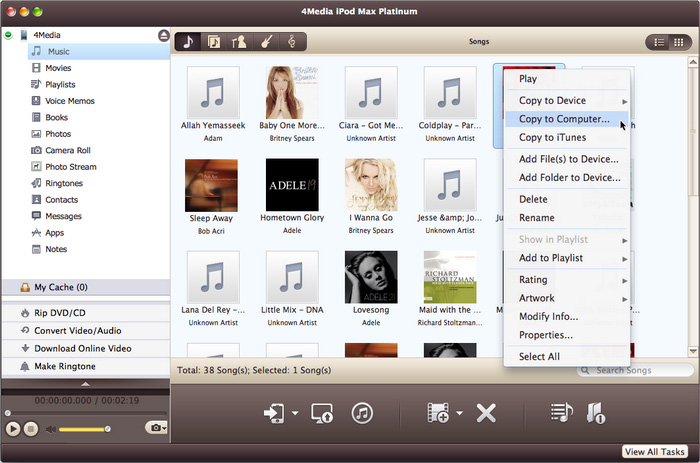Screen dimensions: 700x463
Task: Click the Copy to Computer toolbar icon
Action: click(x=322, y=413)
